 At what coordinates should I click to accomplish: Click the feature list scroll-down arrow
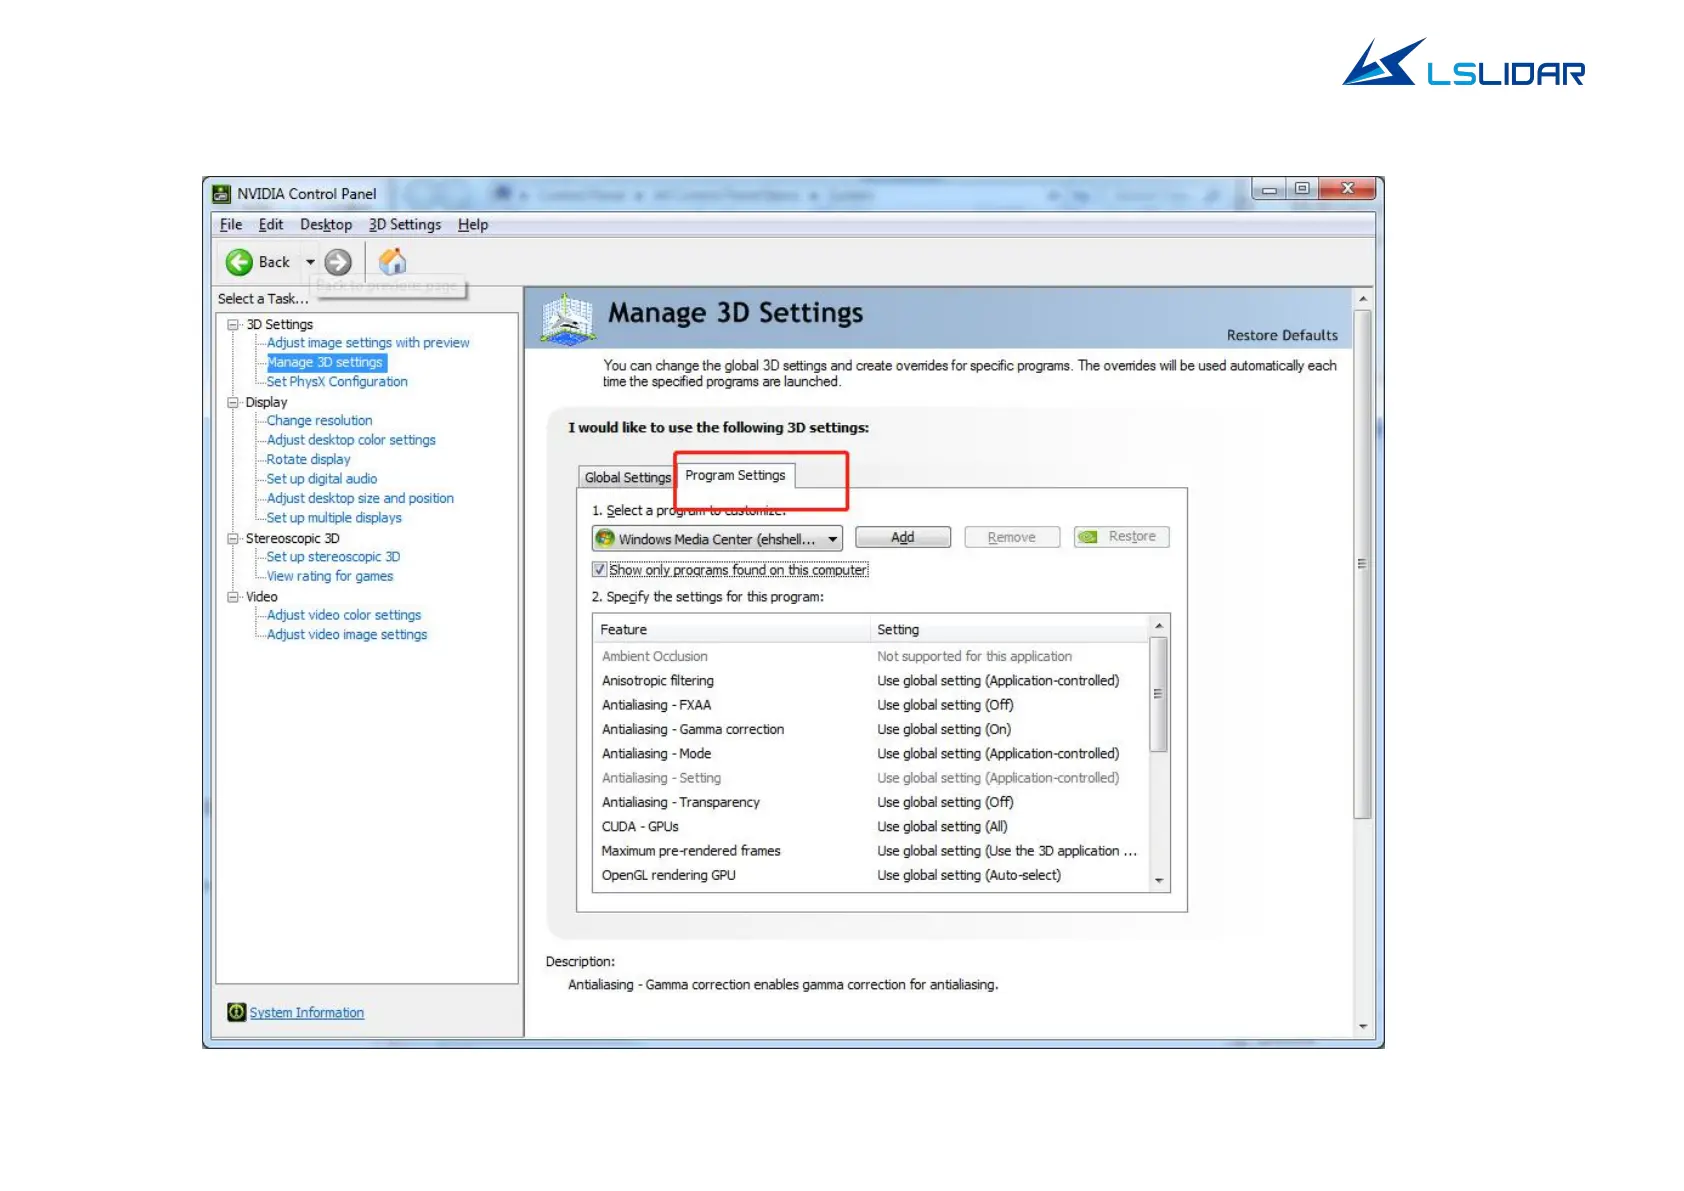coord(1159,881)
